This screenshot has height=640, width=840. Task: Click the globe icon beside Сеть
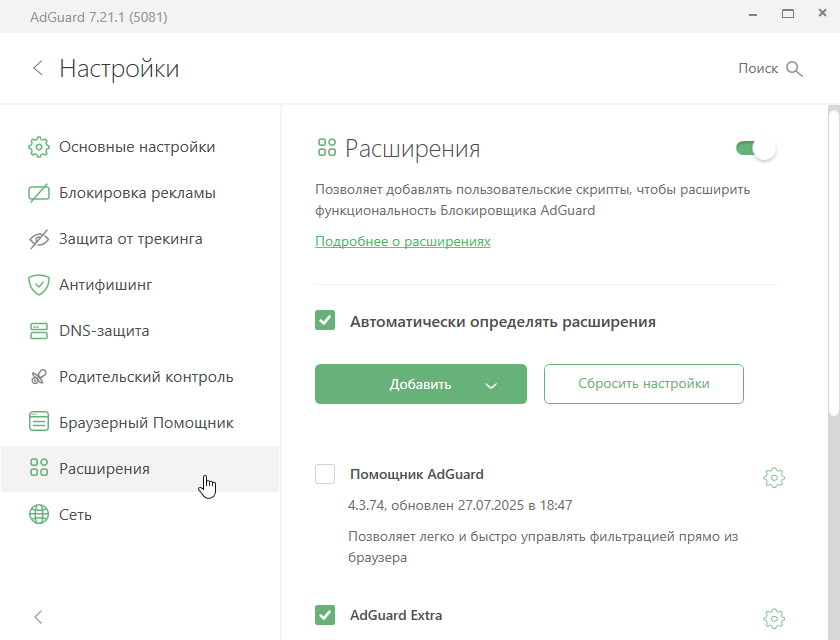point(39,514)
